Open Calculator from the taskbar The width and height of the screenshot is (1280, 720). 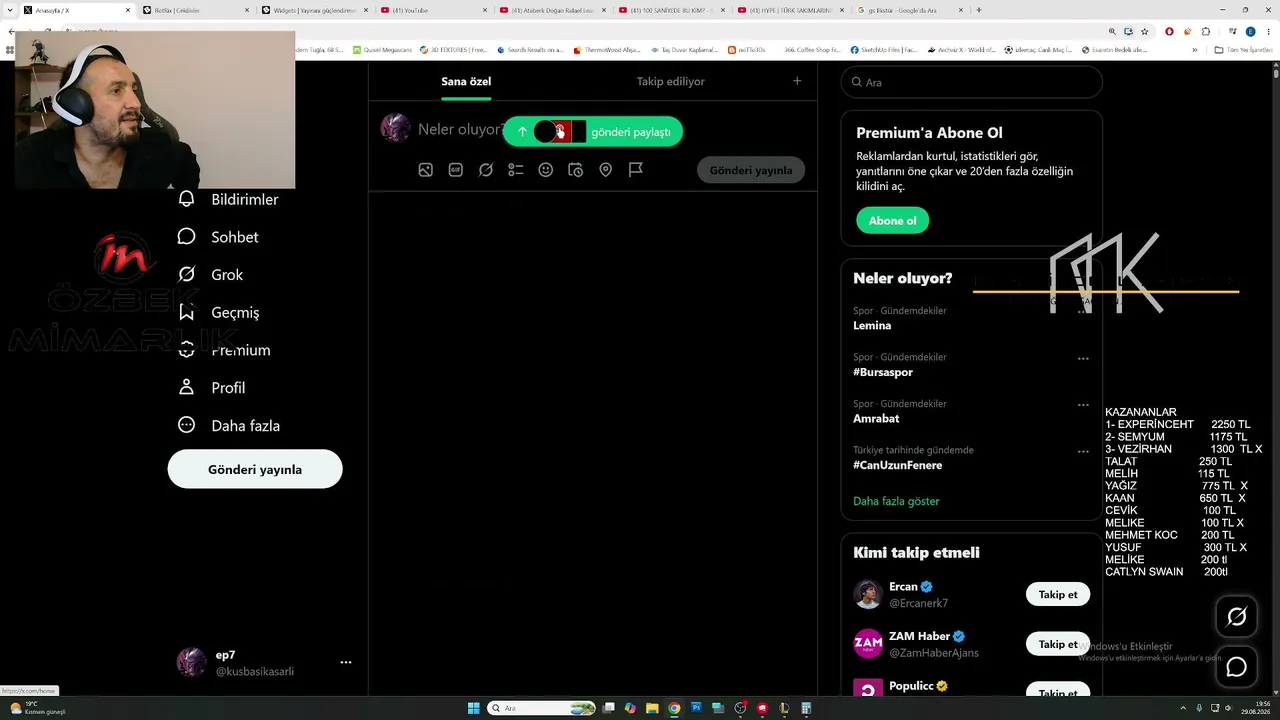tap(806, 708)
